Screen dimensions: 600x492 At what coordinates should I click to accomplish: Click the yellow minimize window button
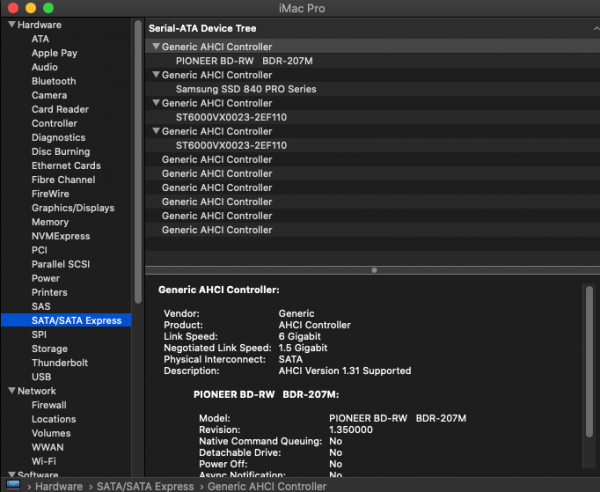(31, 8)
